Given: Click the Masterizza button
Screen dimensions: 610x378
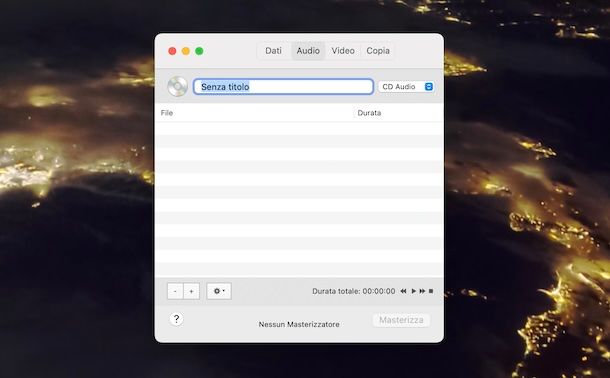Looking at the screenshot, I should [x=401, y=320].
